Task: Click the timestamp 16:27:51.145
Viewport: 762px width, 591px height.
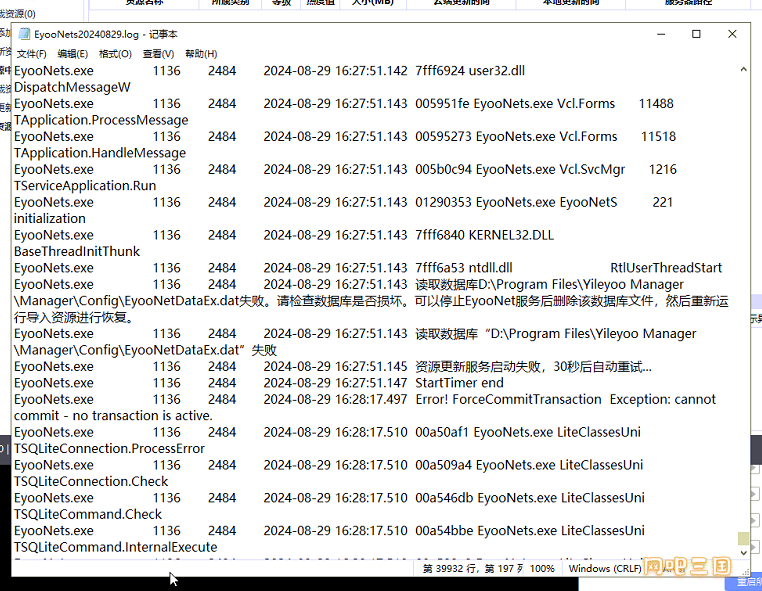Action: [371, 366]
